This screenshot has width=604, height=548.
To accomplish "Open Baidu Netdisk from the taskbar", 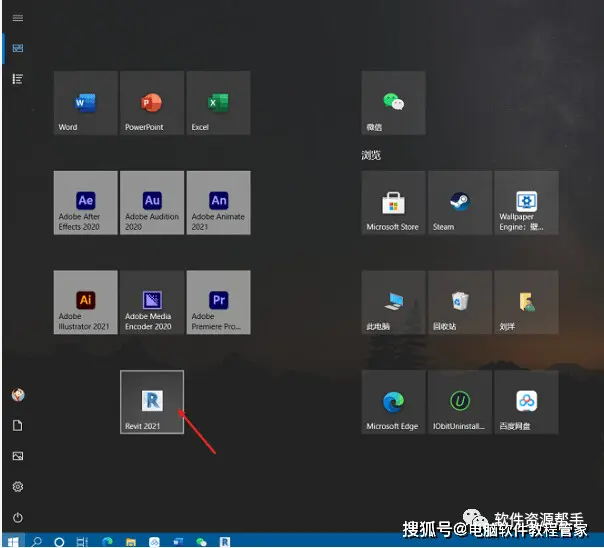I will [x=154, y=542].
